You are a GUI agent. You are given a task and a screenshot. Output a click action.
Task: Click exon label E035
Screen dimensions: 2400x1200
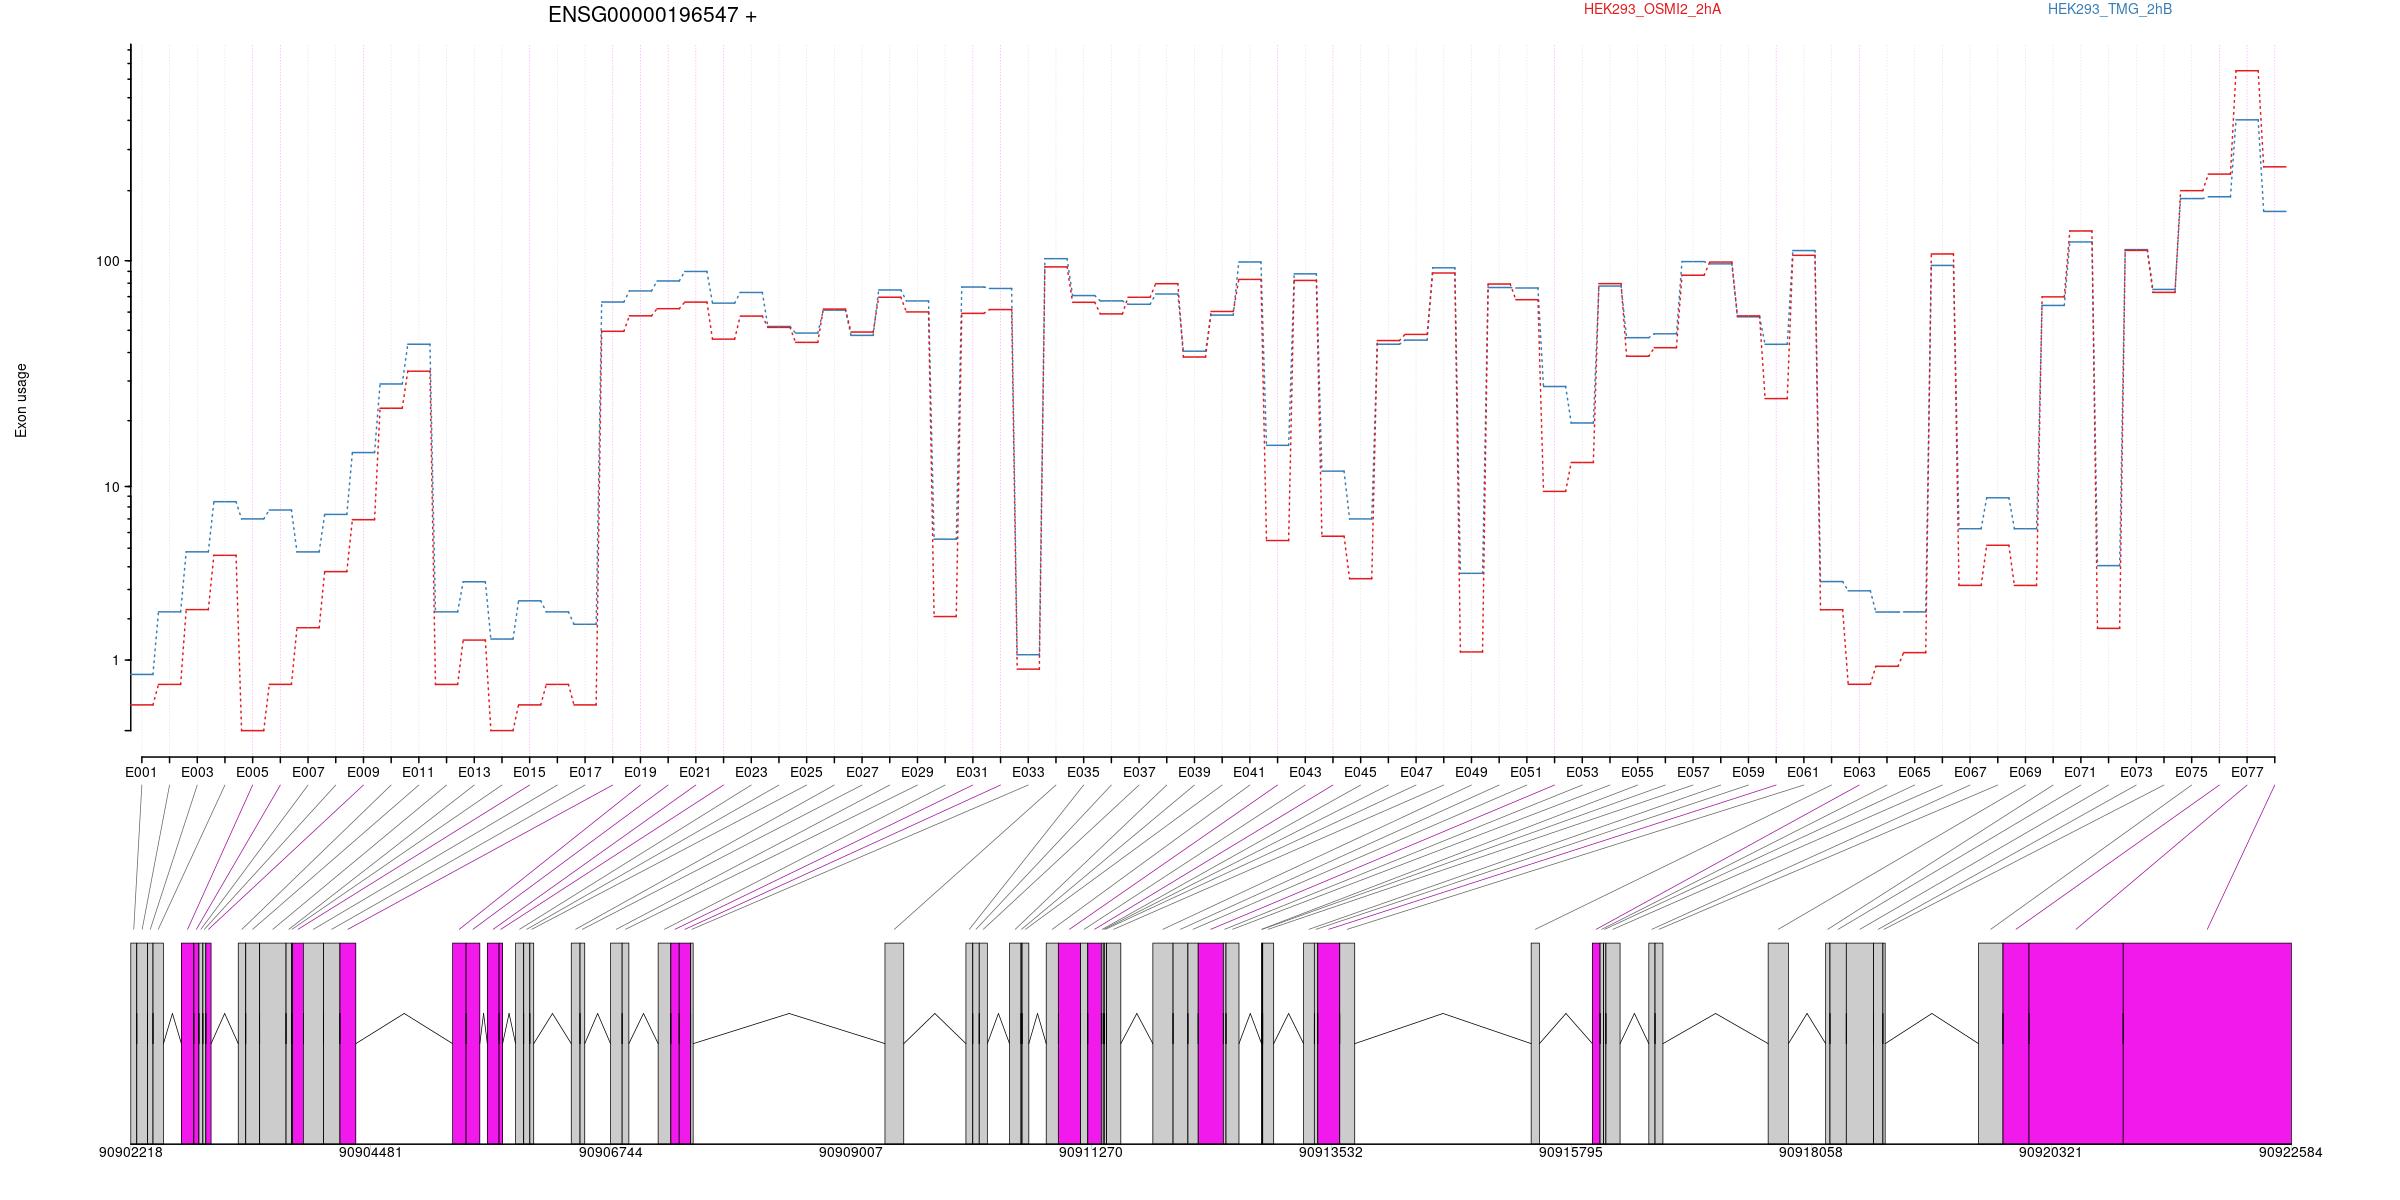coord(1083,772)
